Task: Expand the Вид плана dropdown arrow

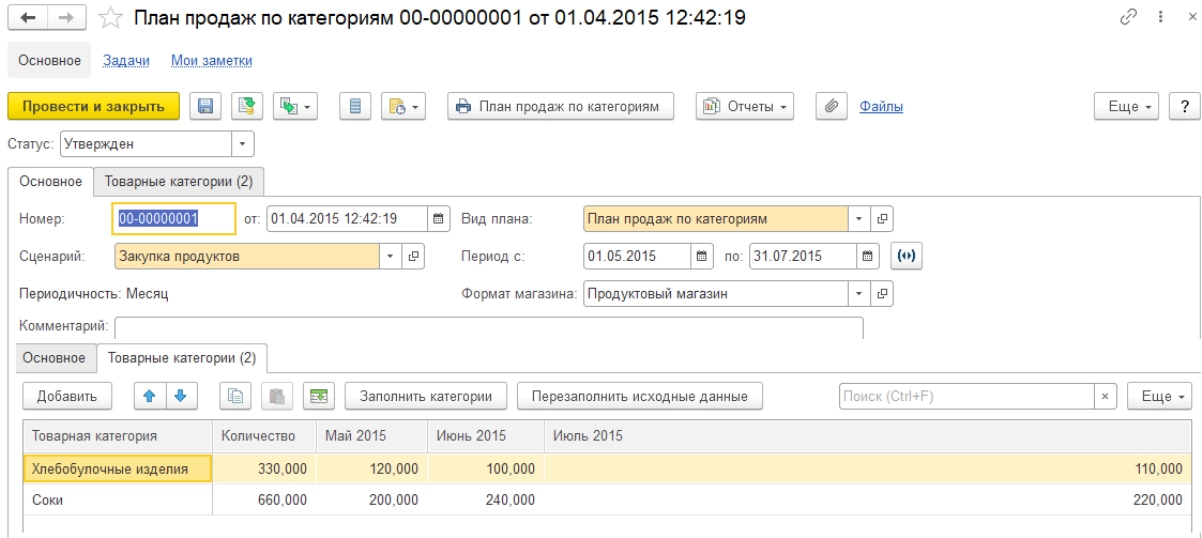Action: point(861,219)
